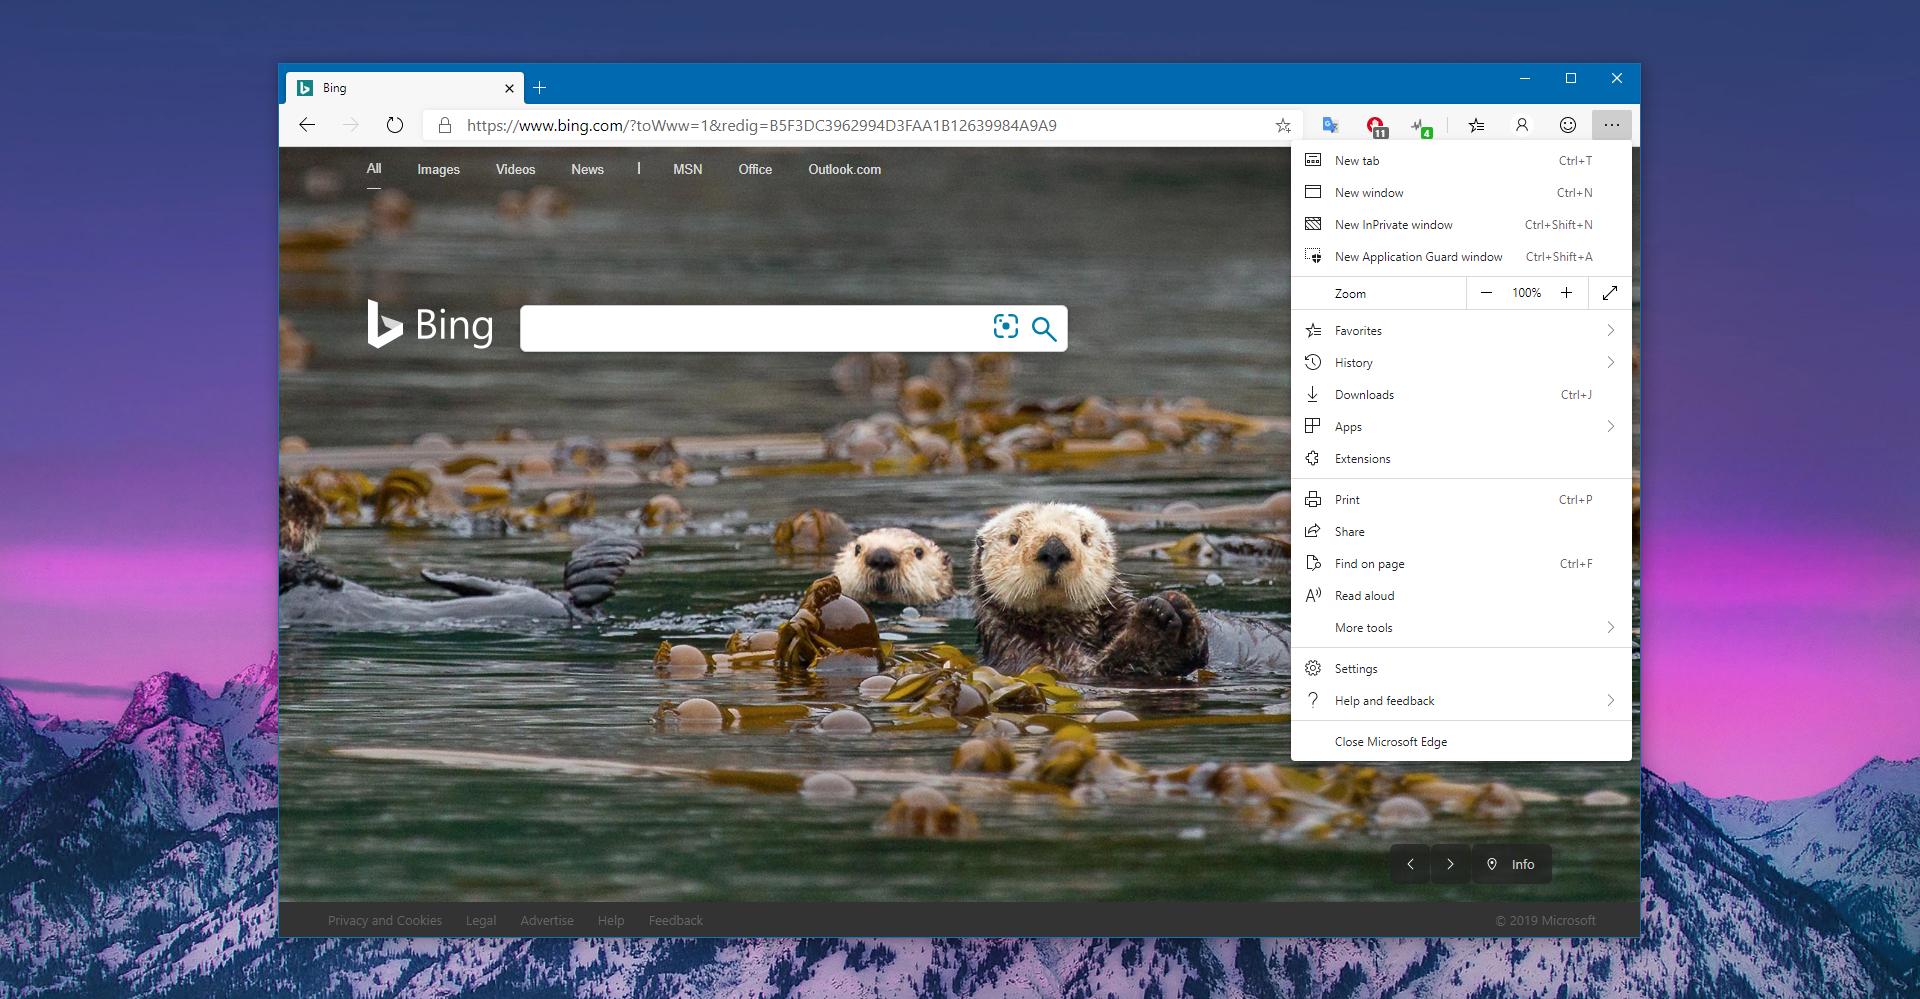The image size is (1920, 999).
Task: Click inside the Bing search box
Action: [750, 329]
